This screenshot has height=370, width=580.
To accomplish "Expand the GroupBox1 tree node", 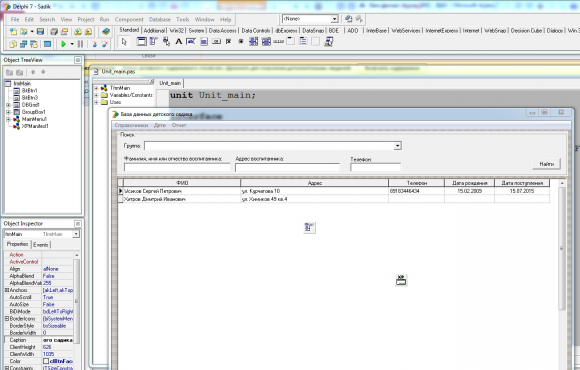I will [8, 112].
